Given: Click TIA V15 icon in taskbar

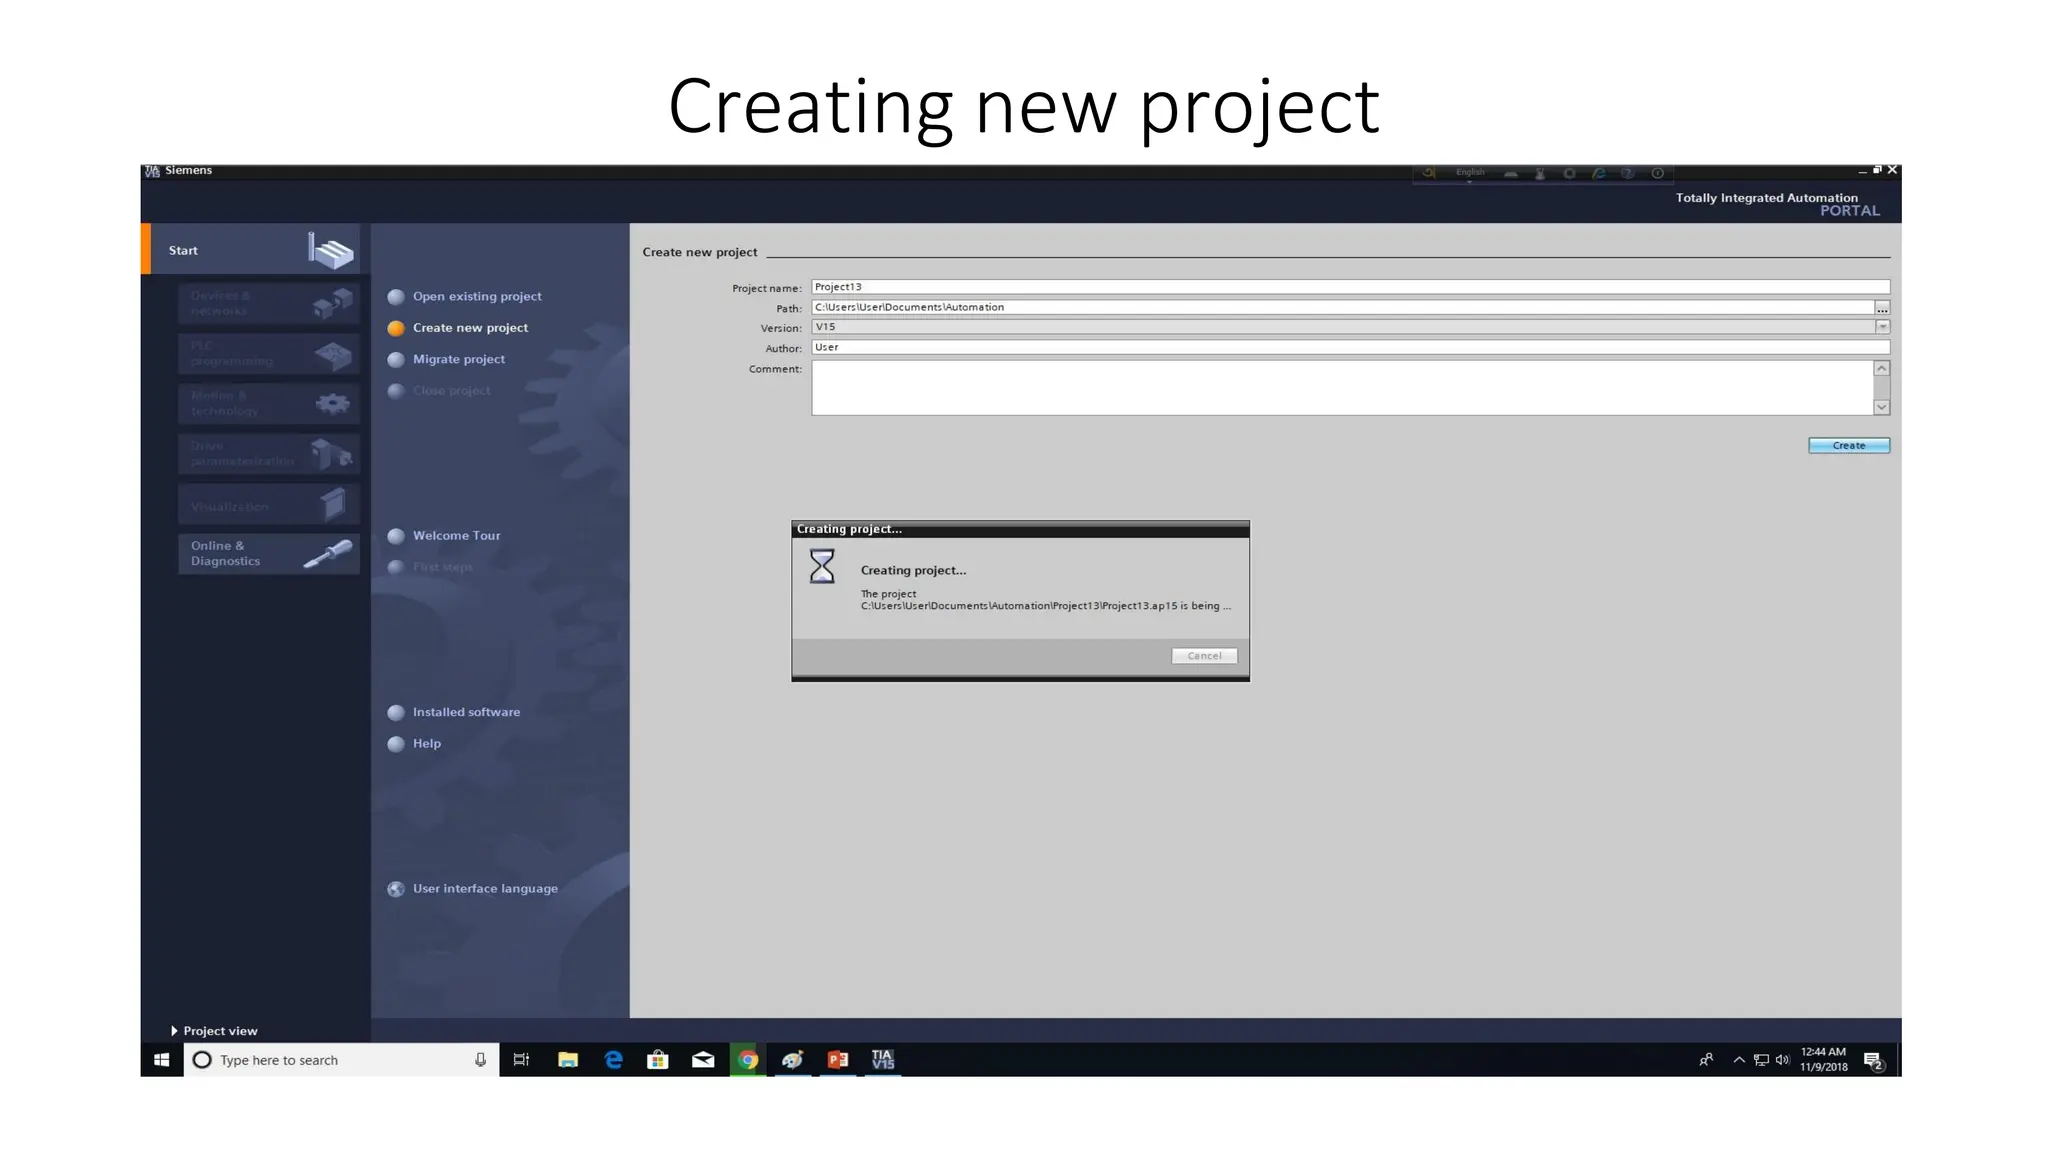Looking at the screenshot, I should (x=882, y=1060).
